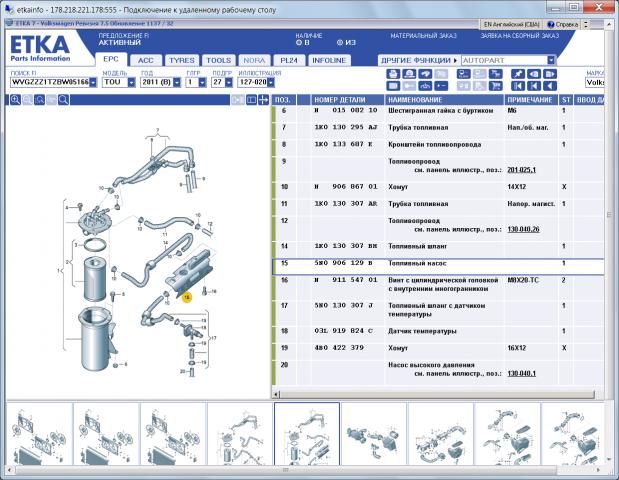The width and height of the screenshot is (619, 480).
Task: Click the third top-row toolbar icon with arrow
Action: coord(425,74)
